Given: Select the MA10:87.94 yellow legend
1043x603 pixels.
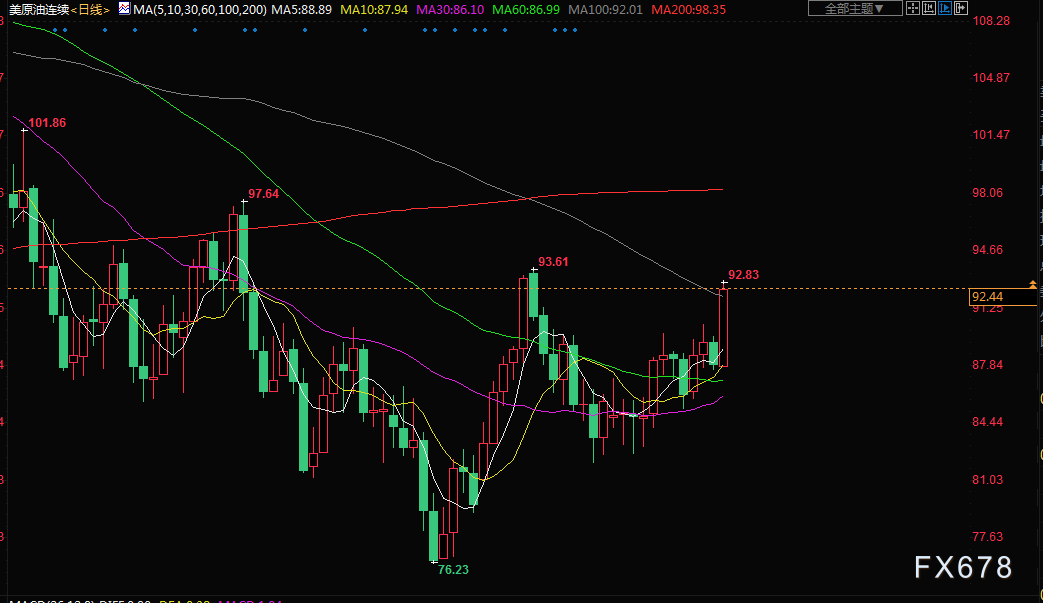Looking at the screenshot, I should tap(374, 9).
